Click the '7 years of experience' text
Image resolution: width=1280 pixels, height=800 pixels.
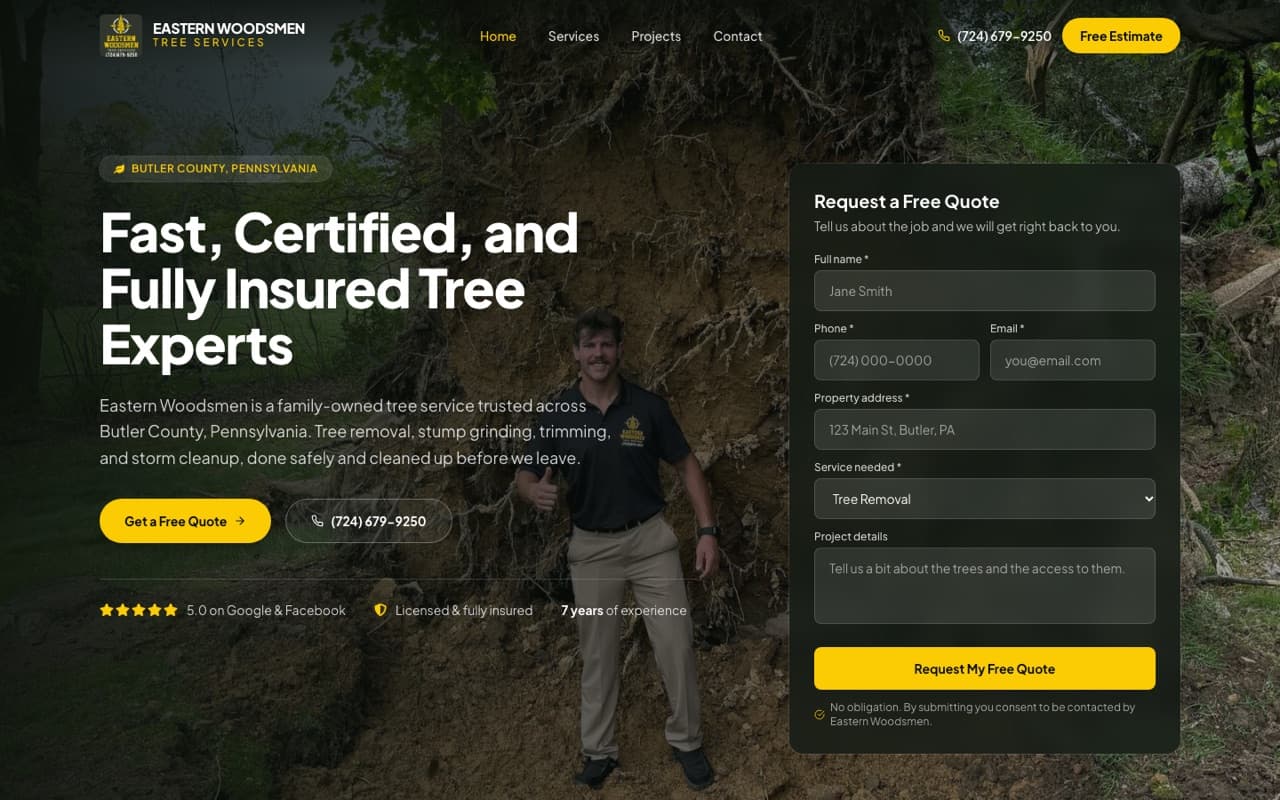(624, 610)
